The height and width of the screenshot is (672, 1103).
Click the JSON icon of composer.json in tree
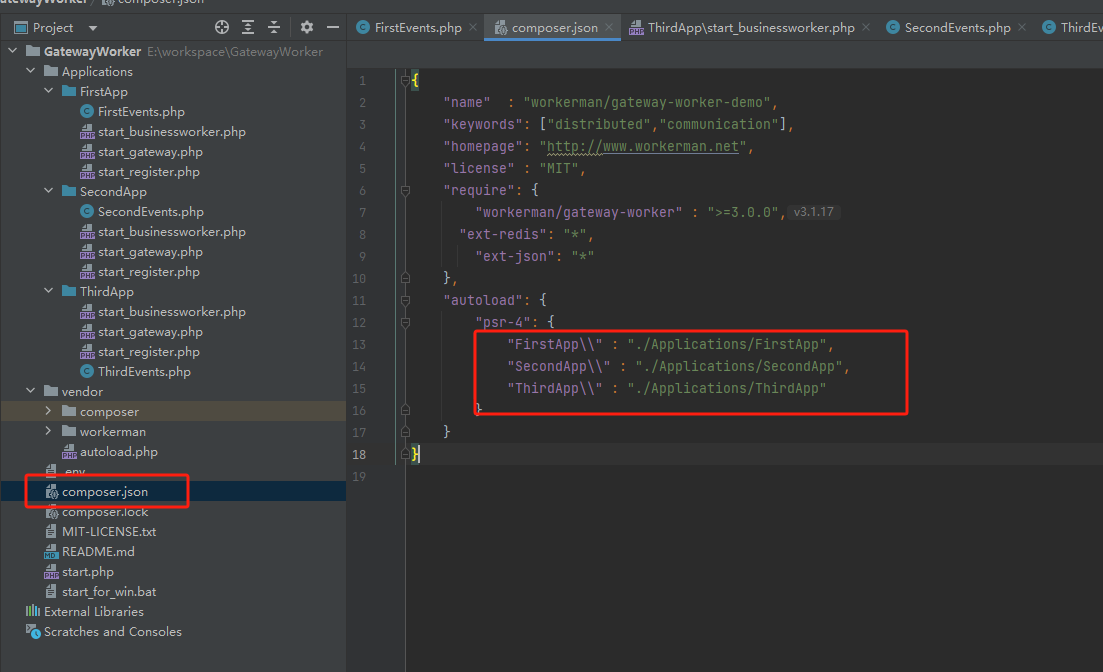(51, 492)
